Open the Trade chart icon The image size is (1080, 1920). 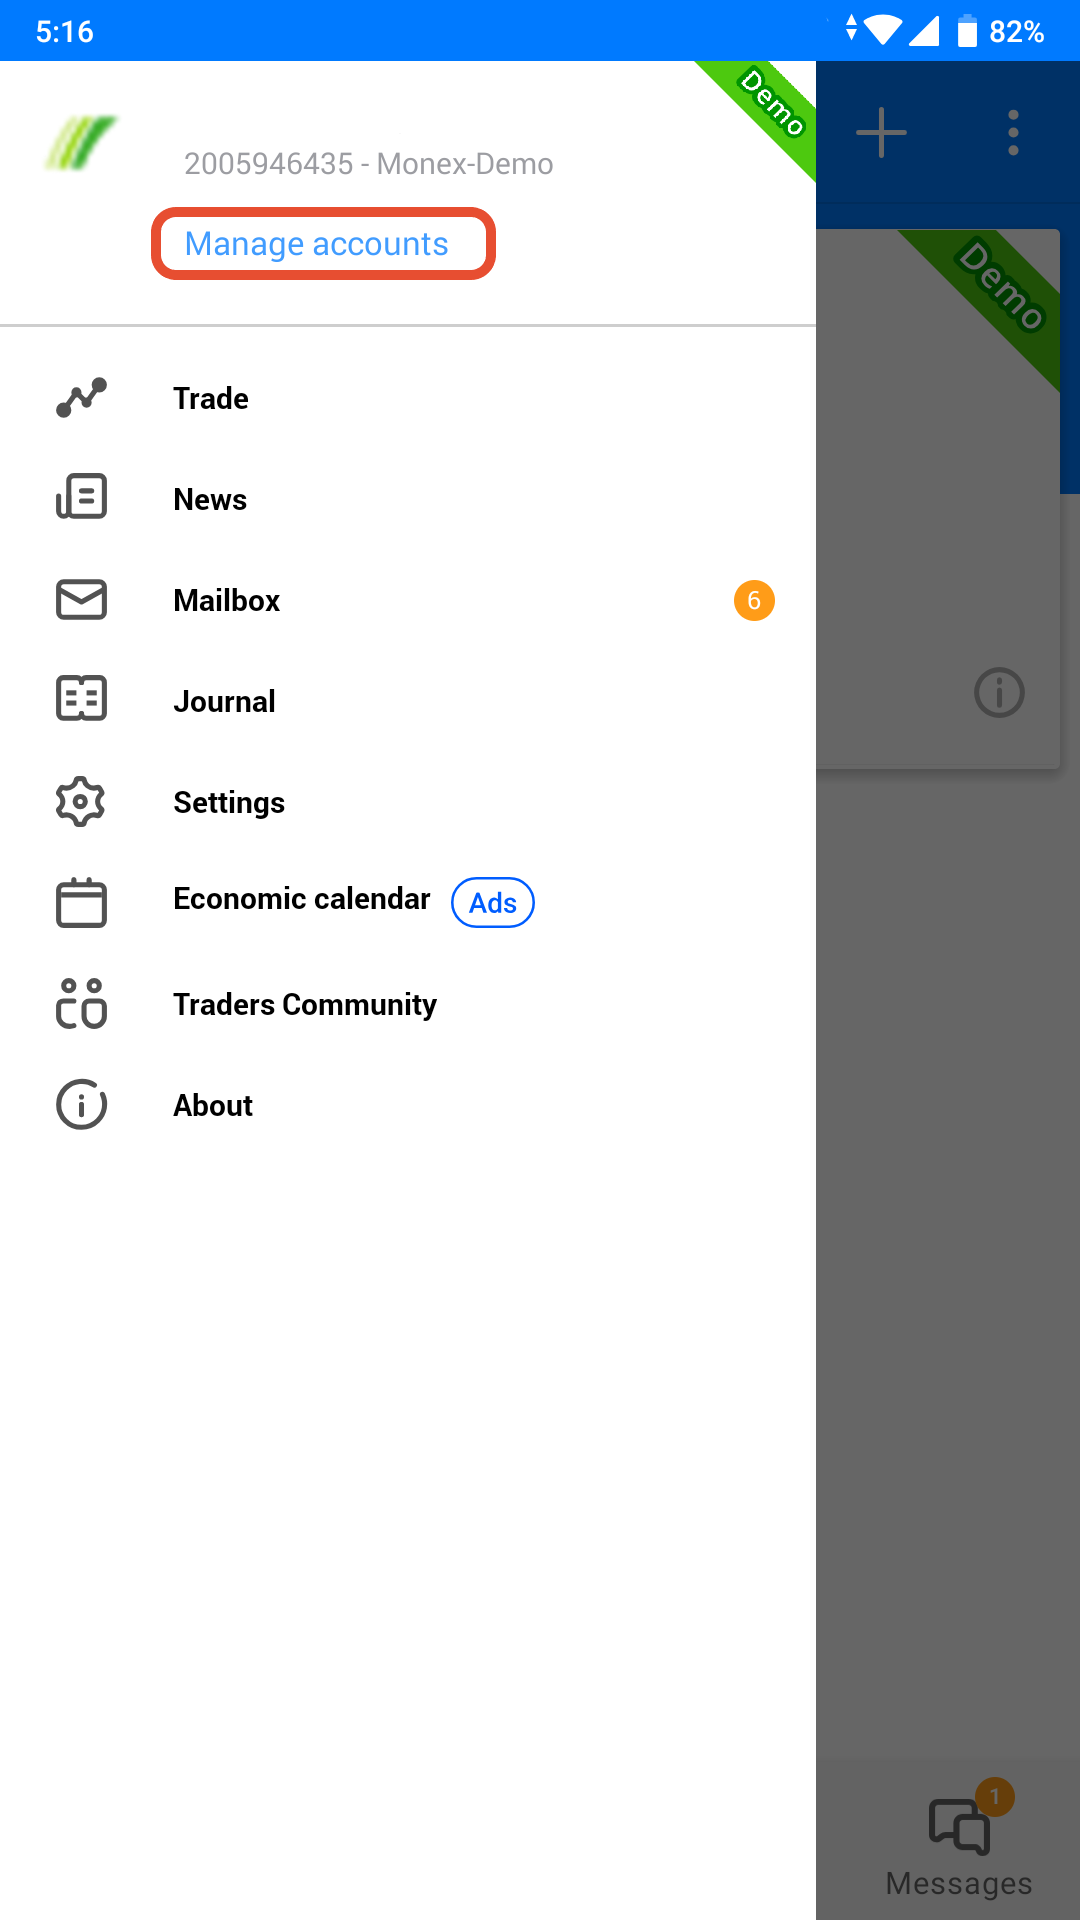tap(81, 398)
